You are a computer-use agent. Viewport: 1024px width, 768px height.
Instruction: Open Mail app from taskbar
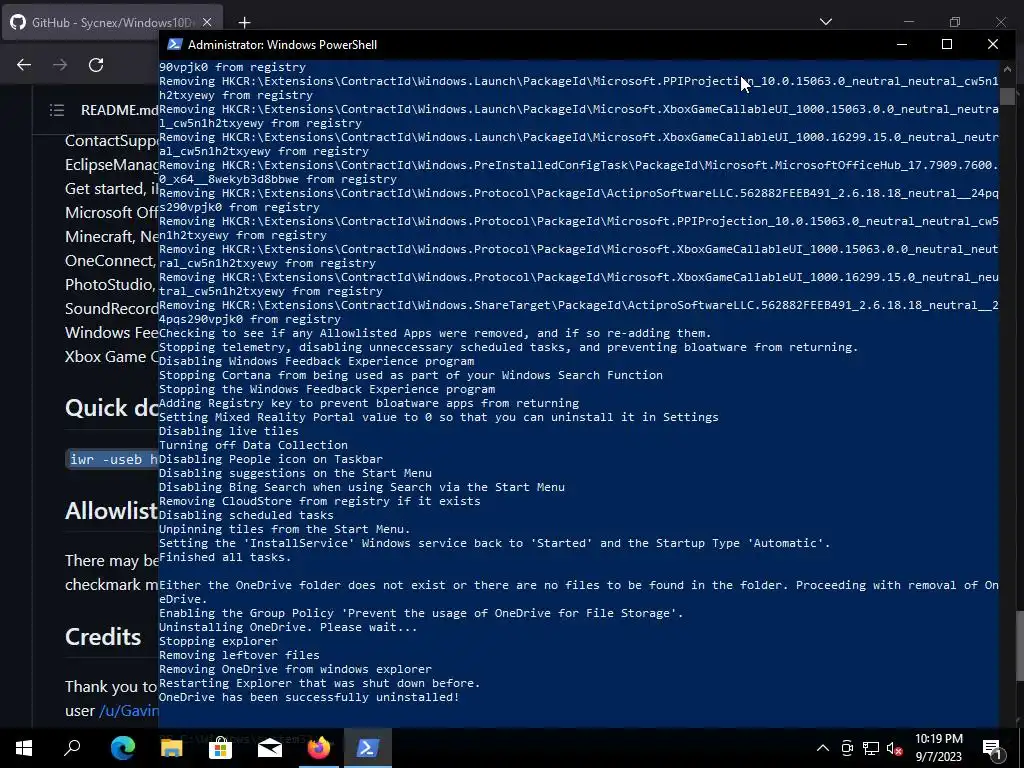point(269,748)
